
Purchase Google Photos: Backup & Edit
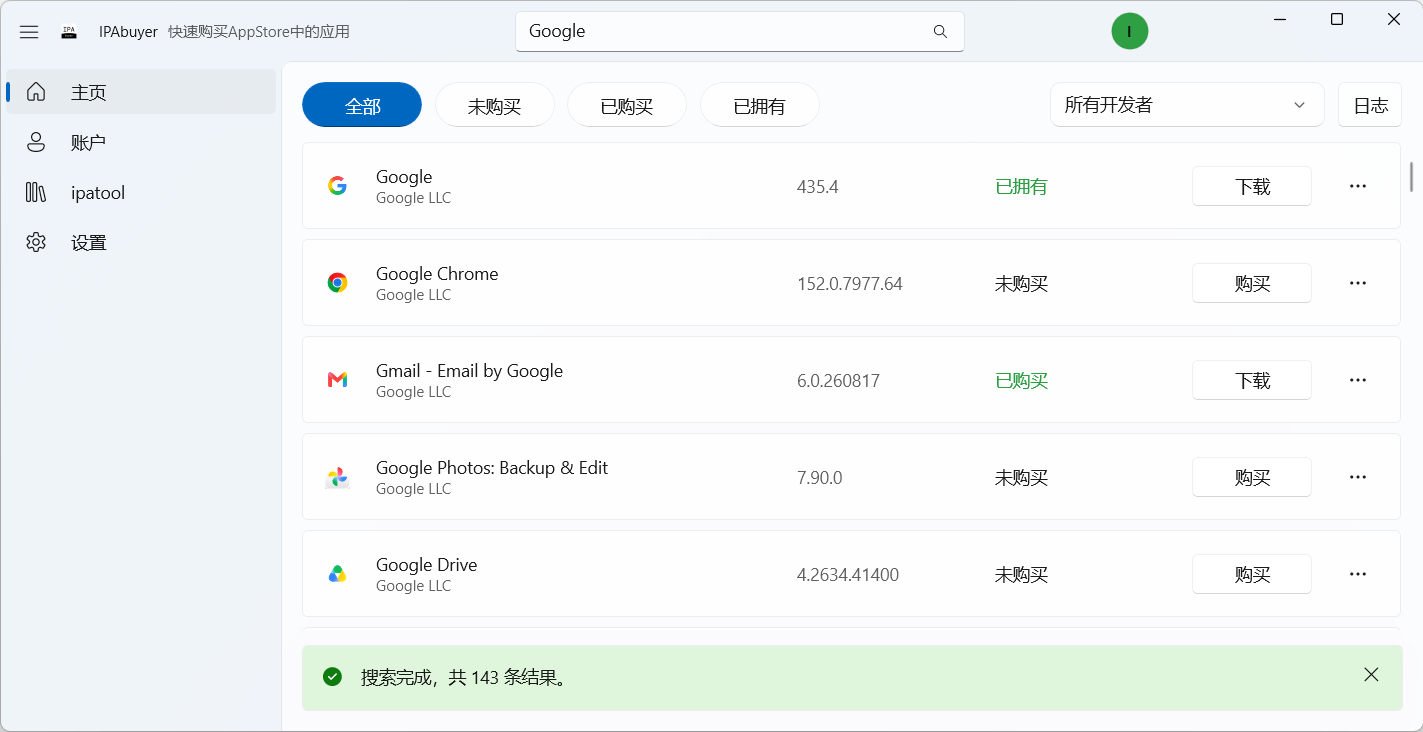(x=1252, y=477)
